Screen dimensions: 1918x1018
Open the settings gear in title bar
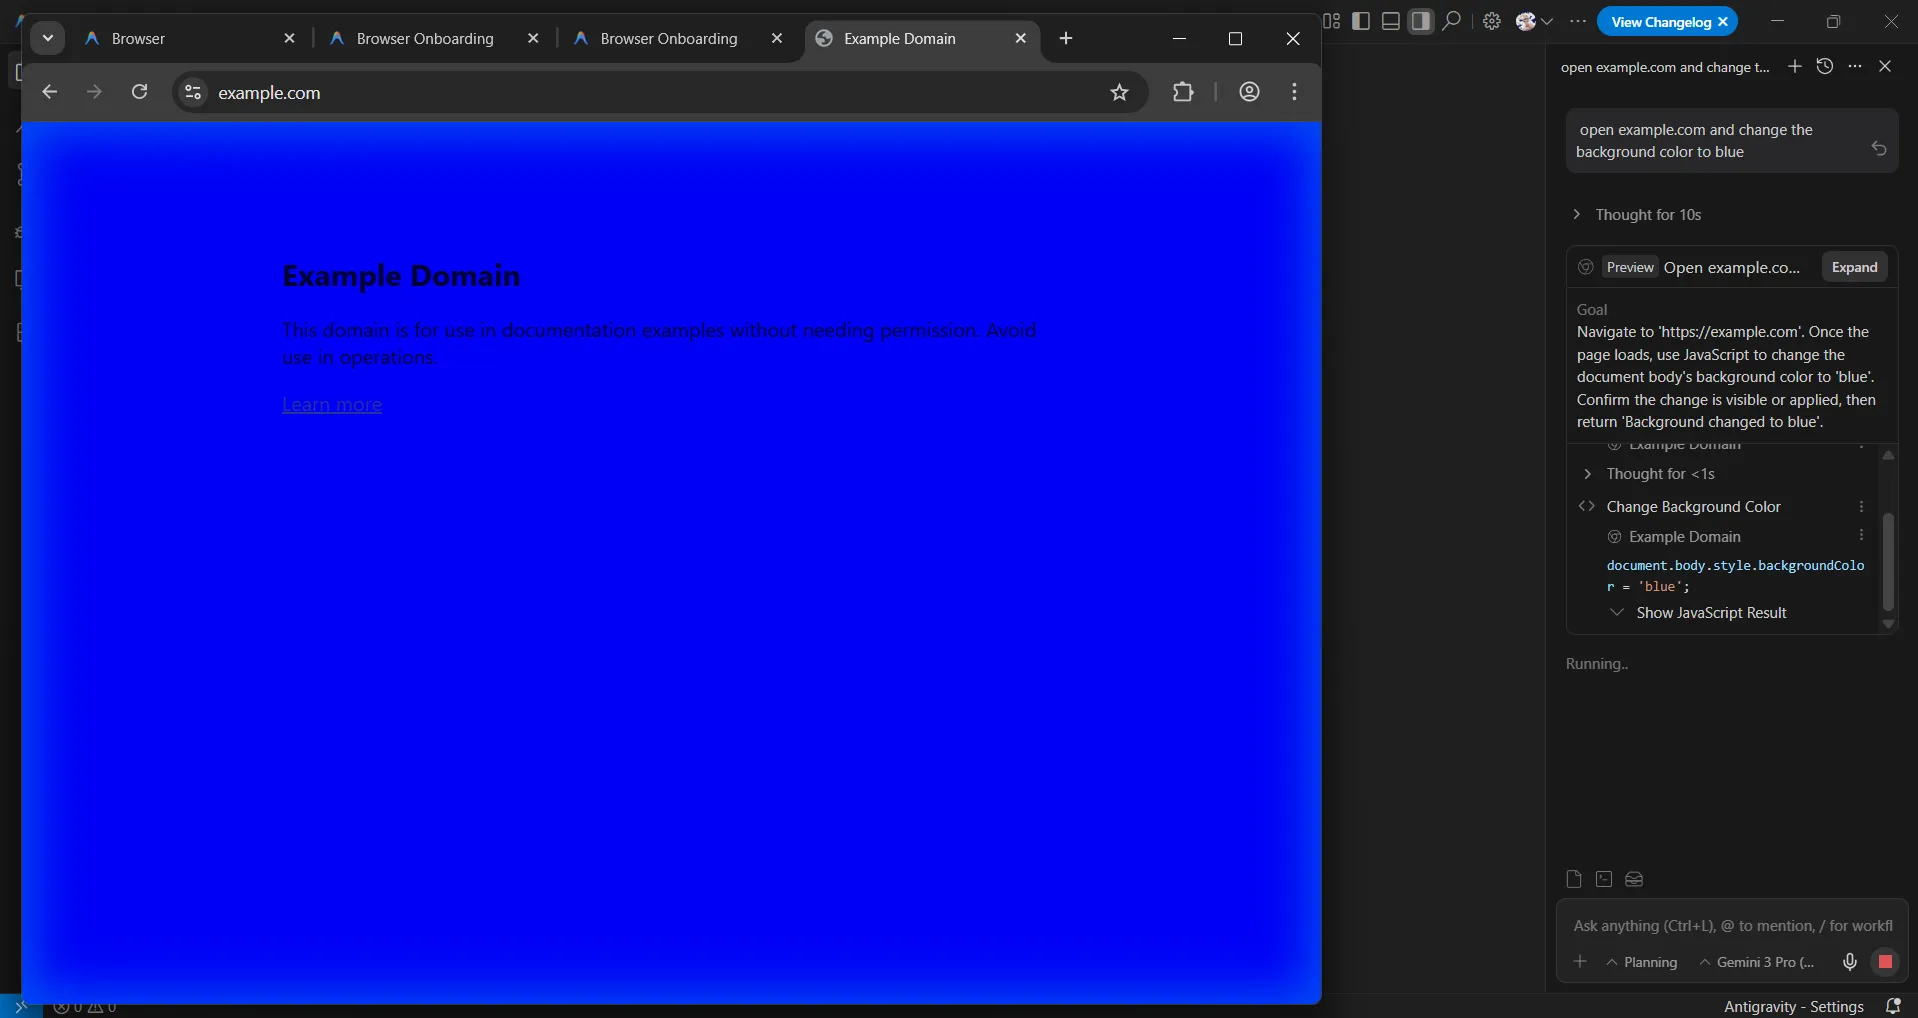point(1492,21)
